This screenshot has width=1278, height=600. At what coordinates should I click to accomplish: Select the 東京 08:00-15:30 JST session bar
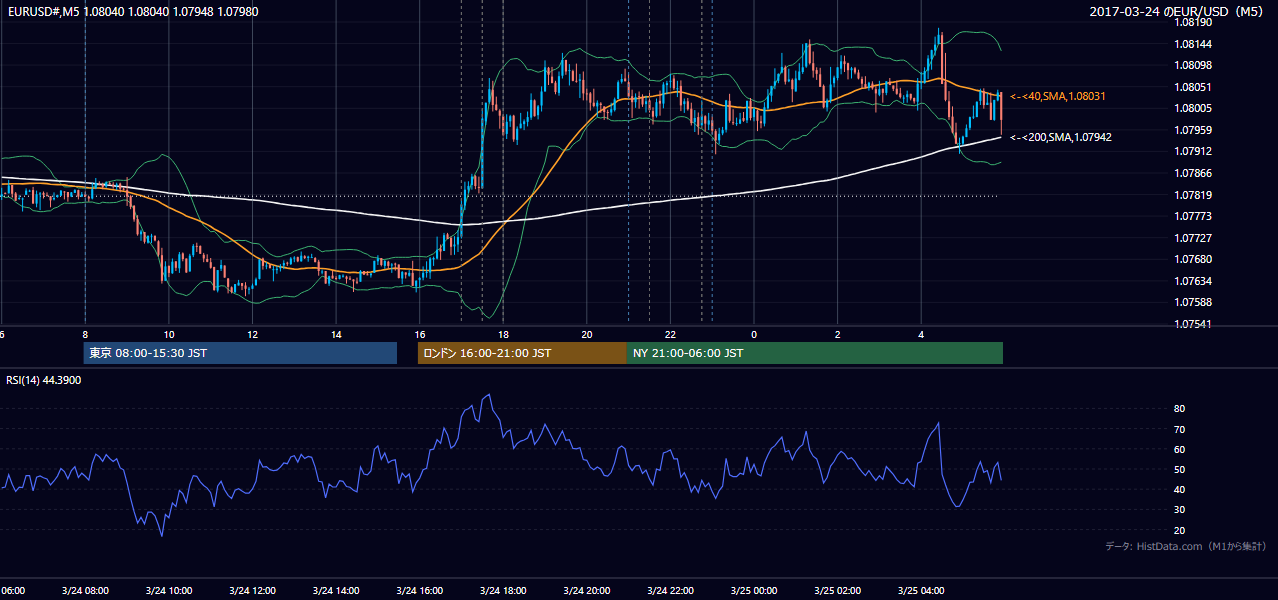pyautogui.click(x=241, y=353)
